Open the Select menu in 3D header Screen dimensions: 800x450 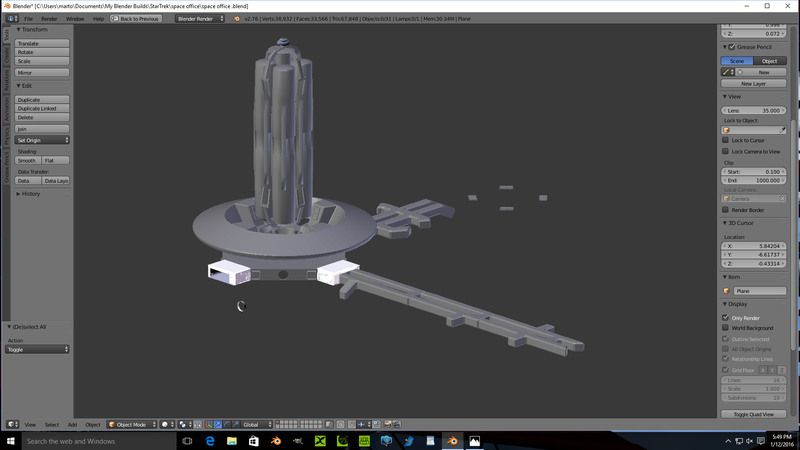coord(52,424)
